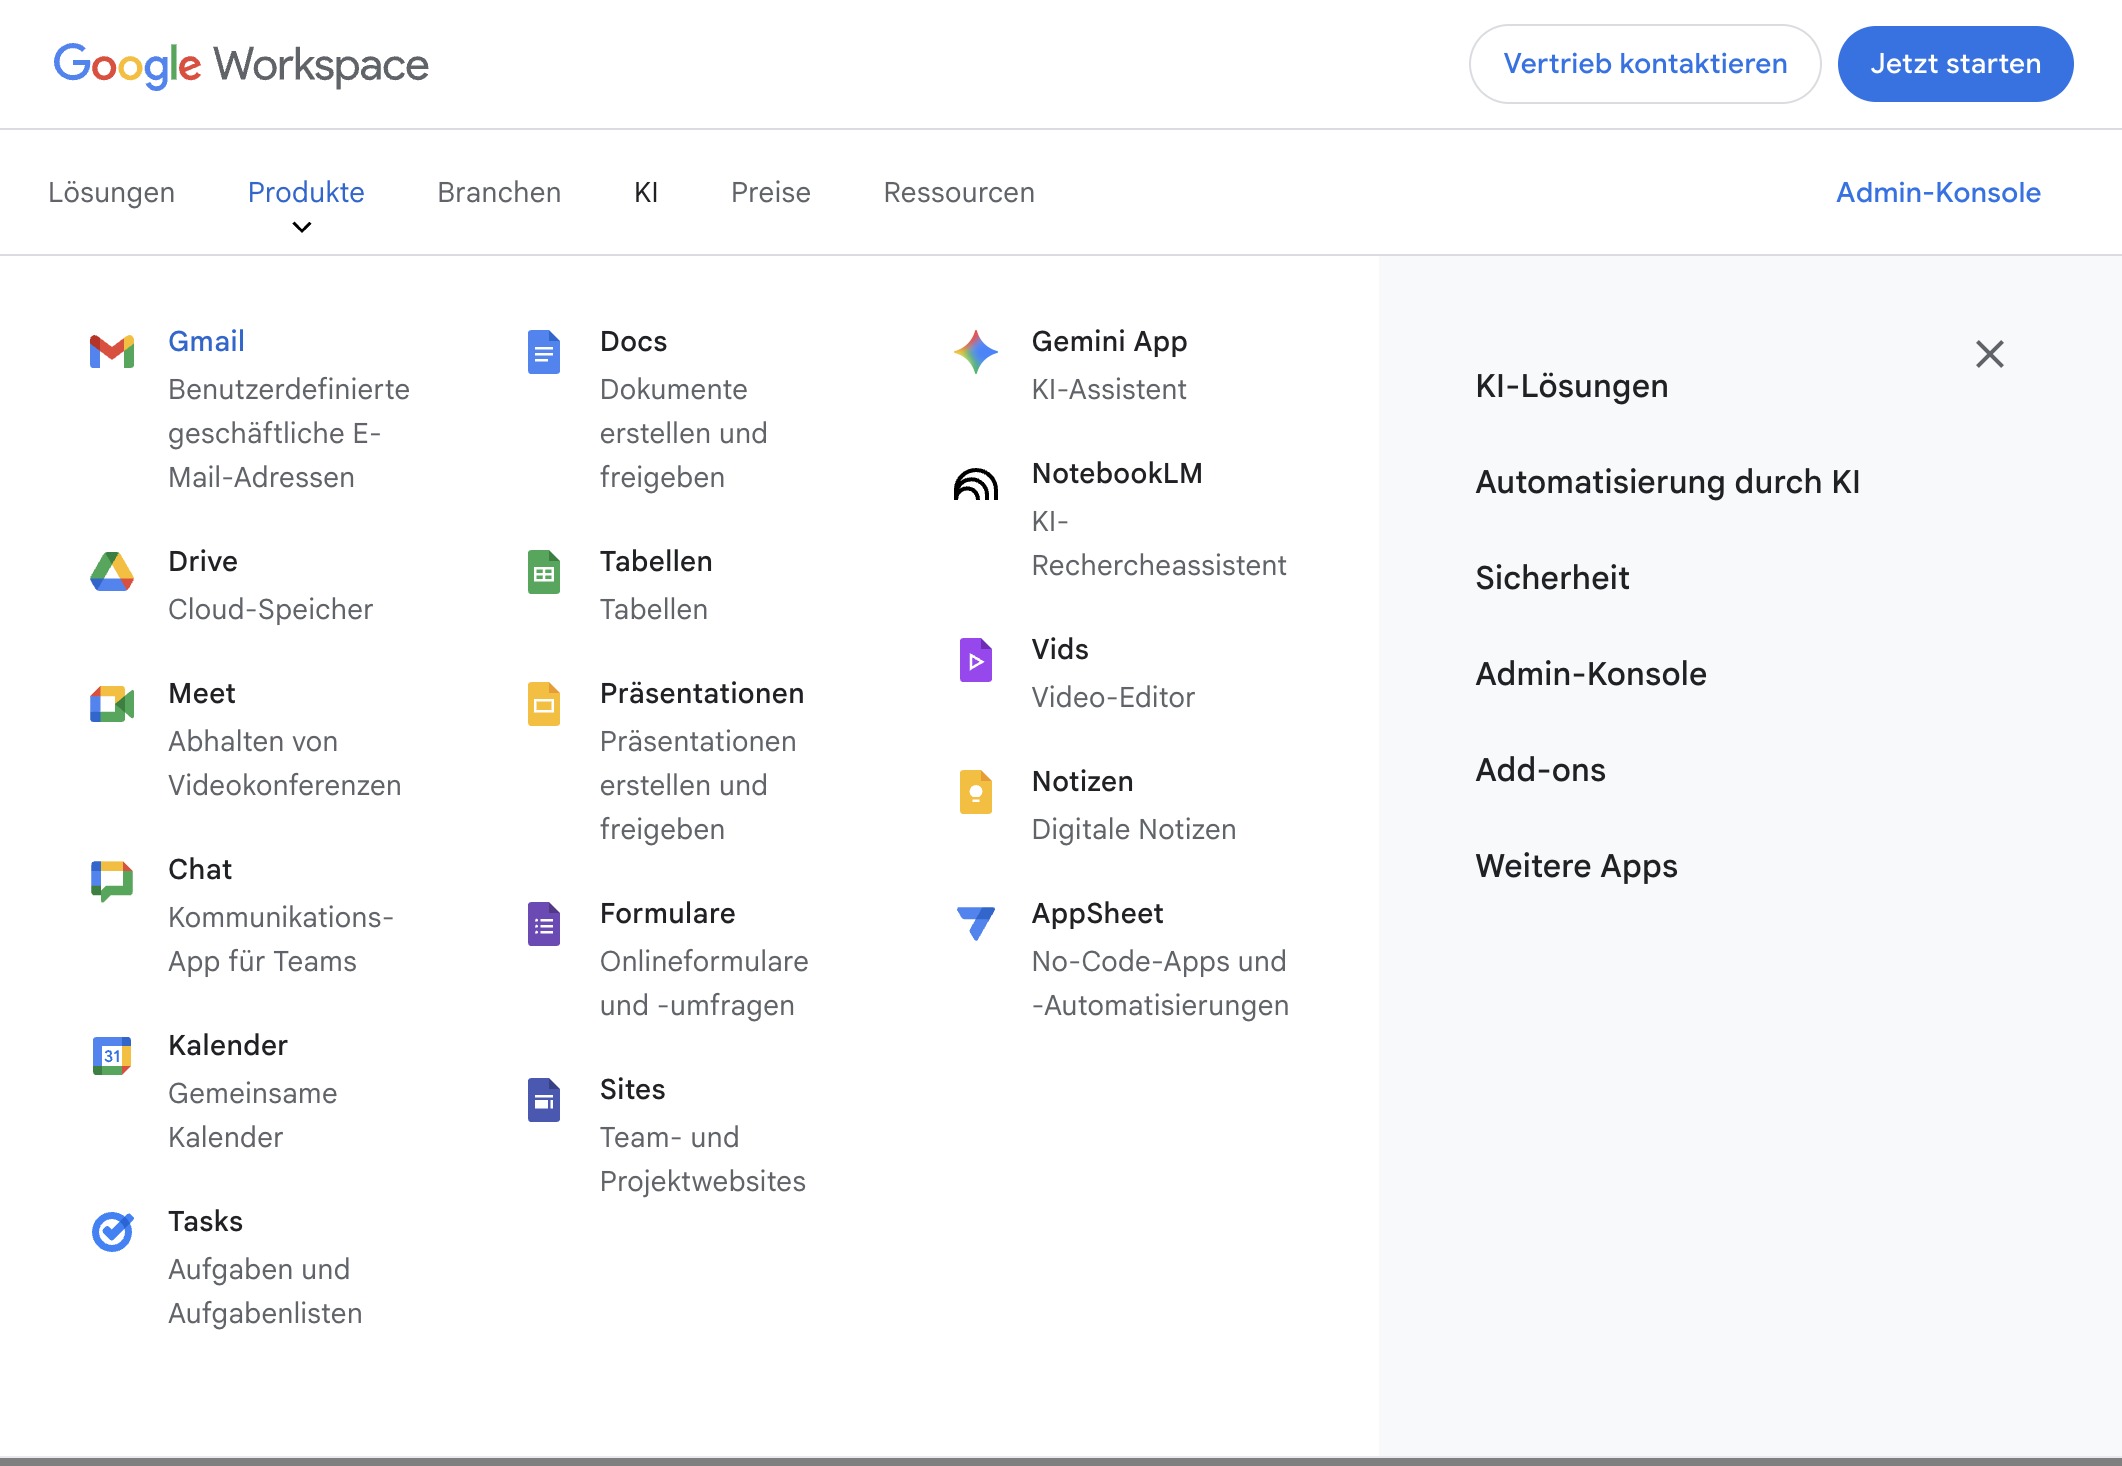Click the Notizen lightbulb icon
Viewport: 2122px width, 1466px height.
coord(976,792)
